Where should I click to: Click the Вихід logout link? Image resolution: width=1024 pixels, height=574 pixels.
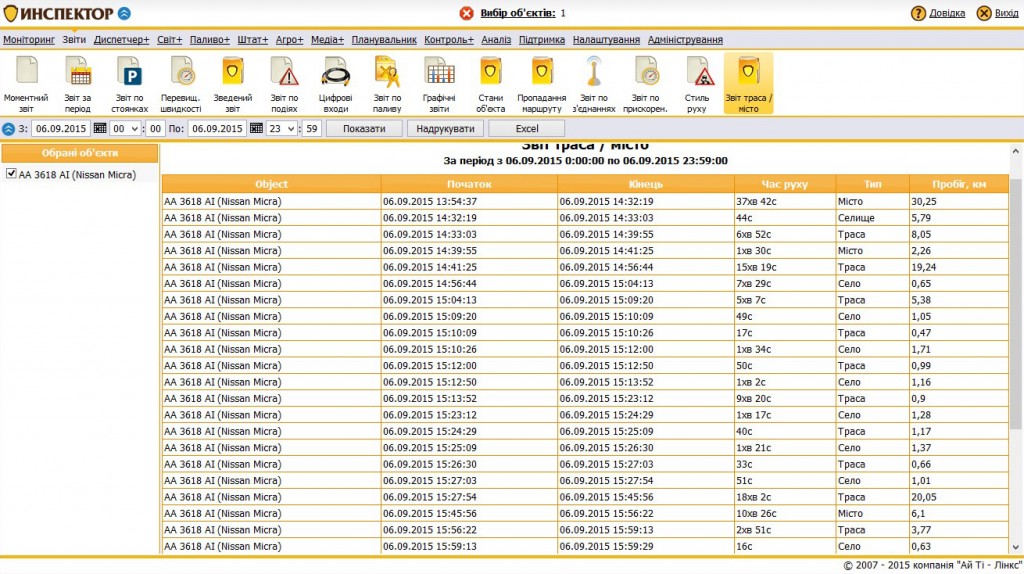(x=1006, y=13)
